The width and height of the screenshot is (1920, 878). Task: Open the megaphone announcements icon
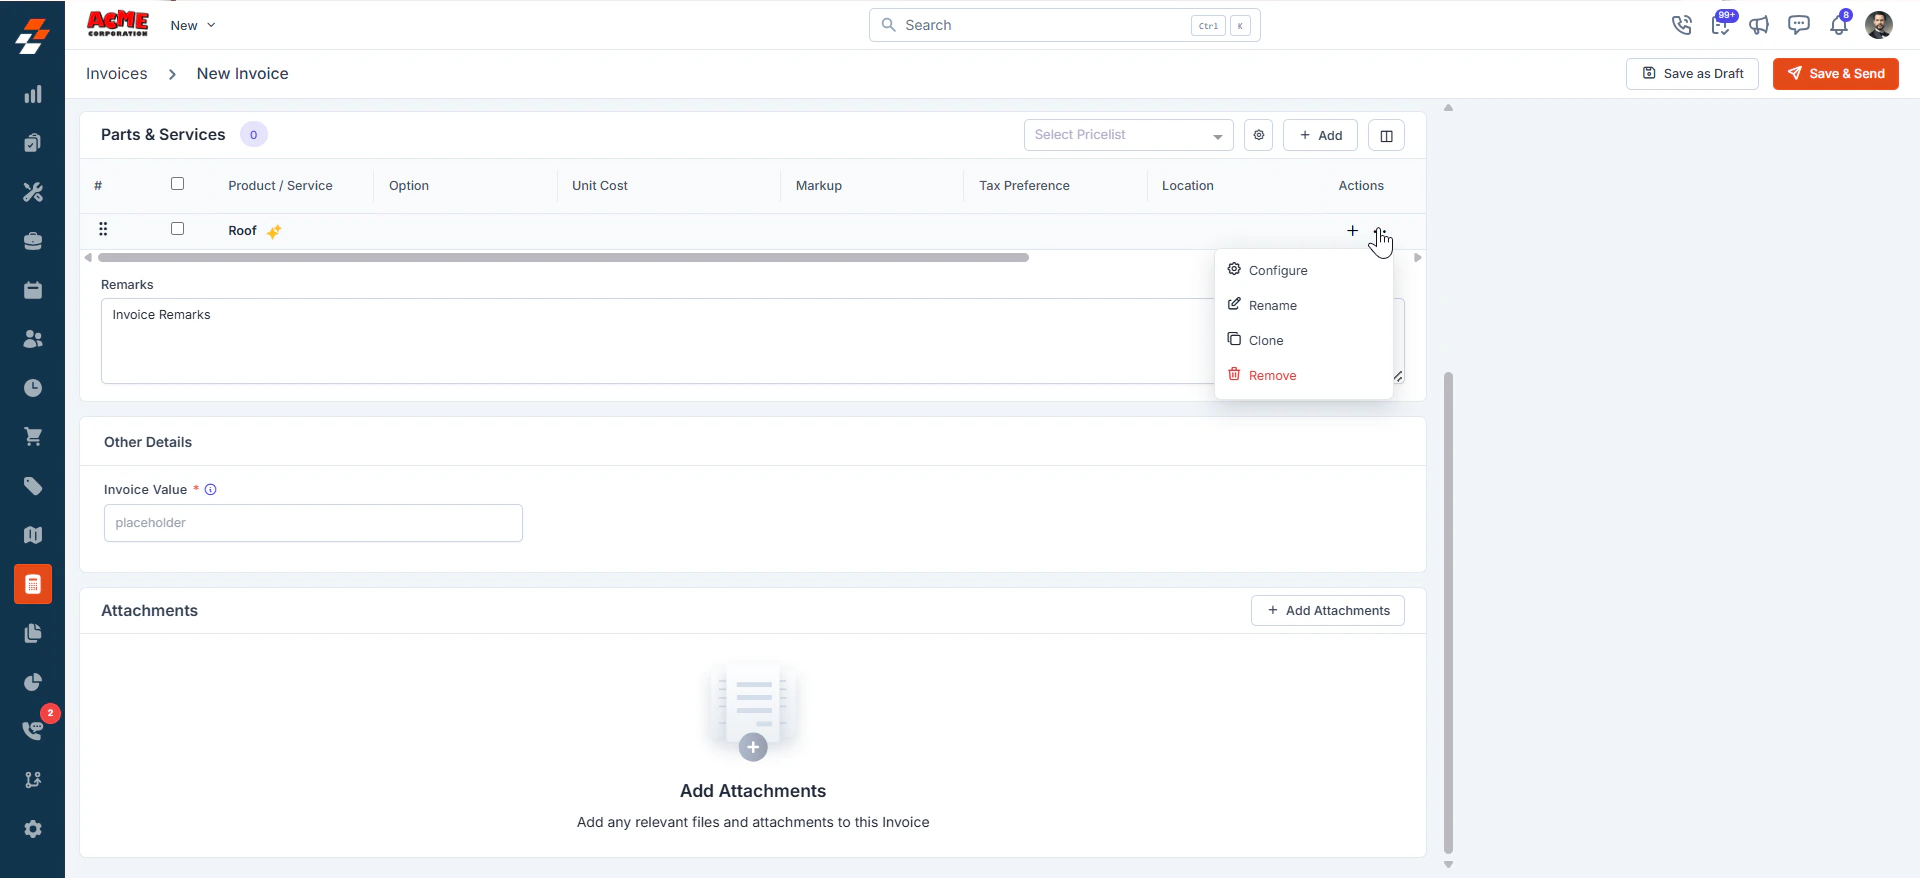(1759, 25)
